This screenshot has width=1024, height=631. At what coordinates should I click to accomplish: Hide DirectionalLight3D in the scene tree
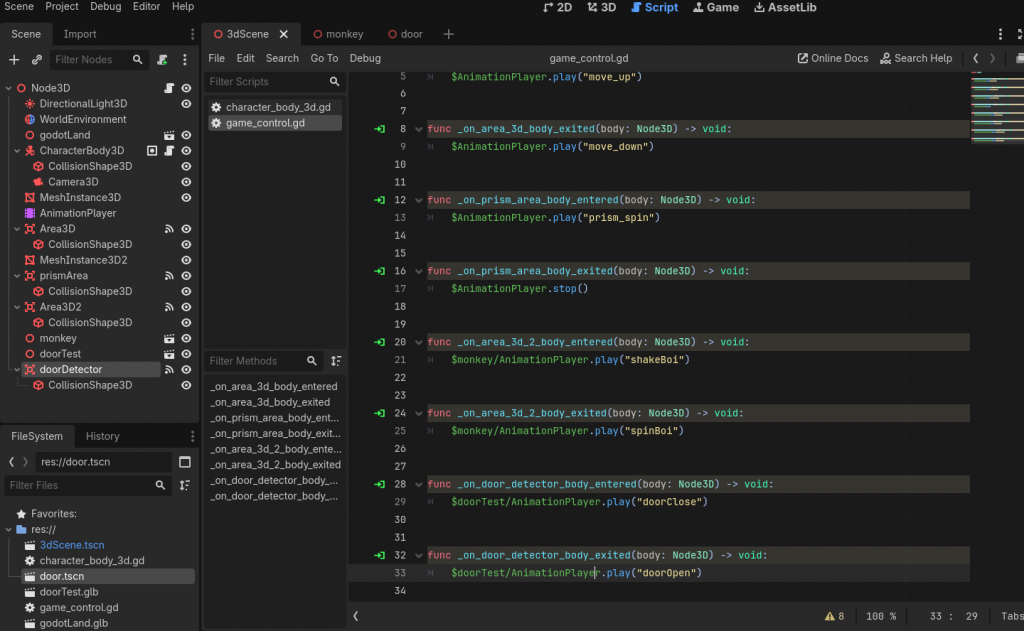tap(185, 103)
